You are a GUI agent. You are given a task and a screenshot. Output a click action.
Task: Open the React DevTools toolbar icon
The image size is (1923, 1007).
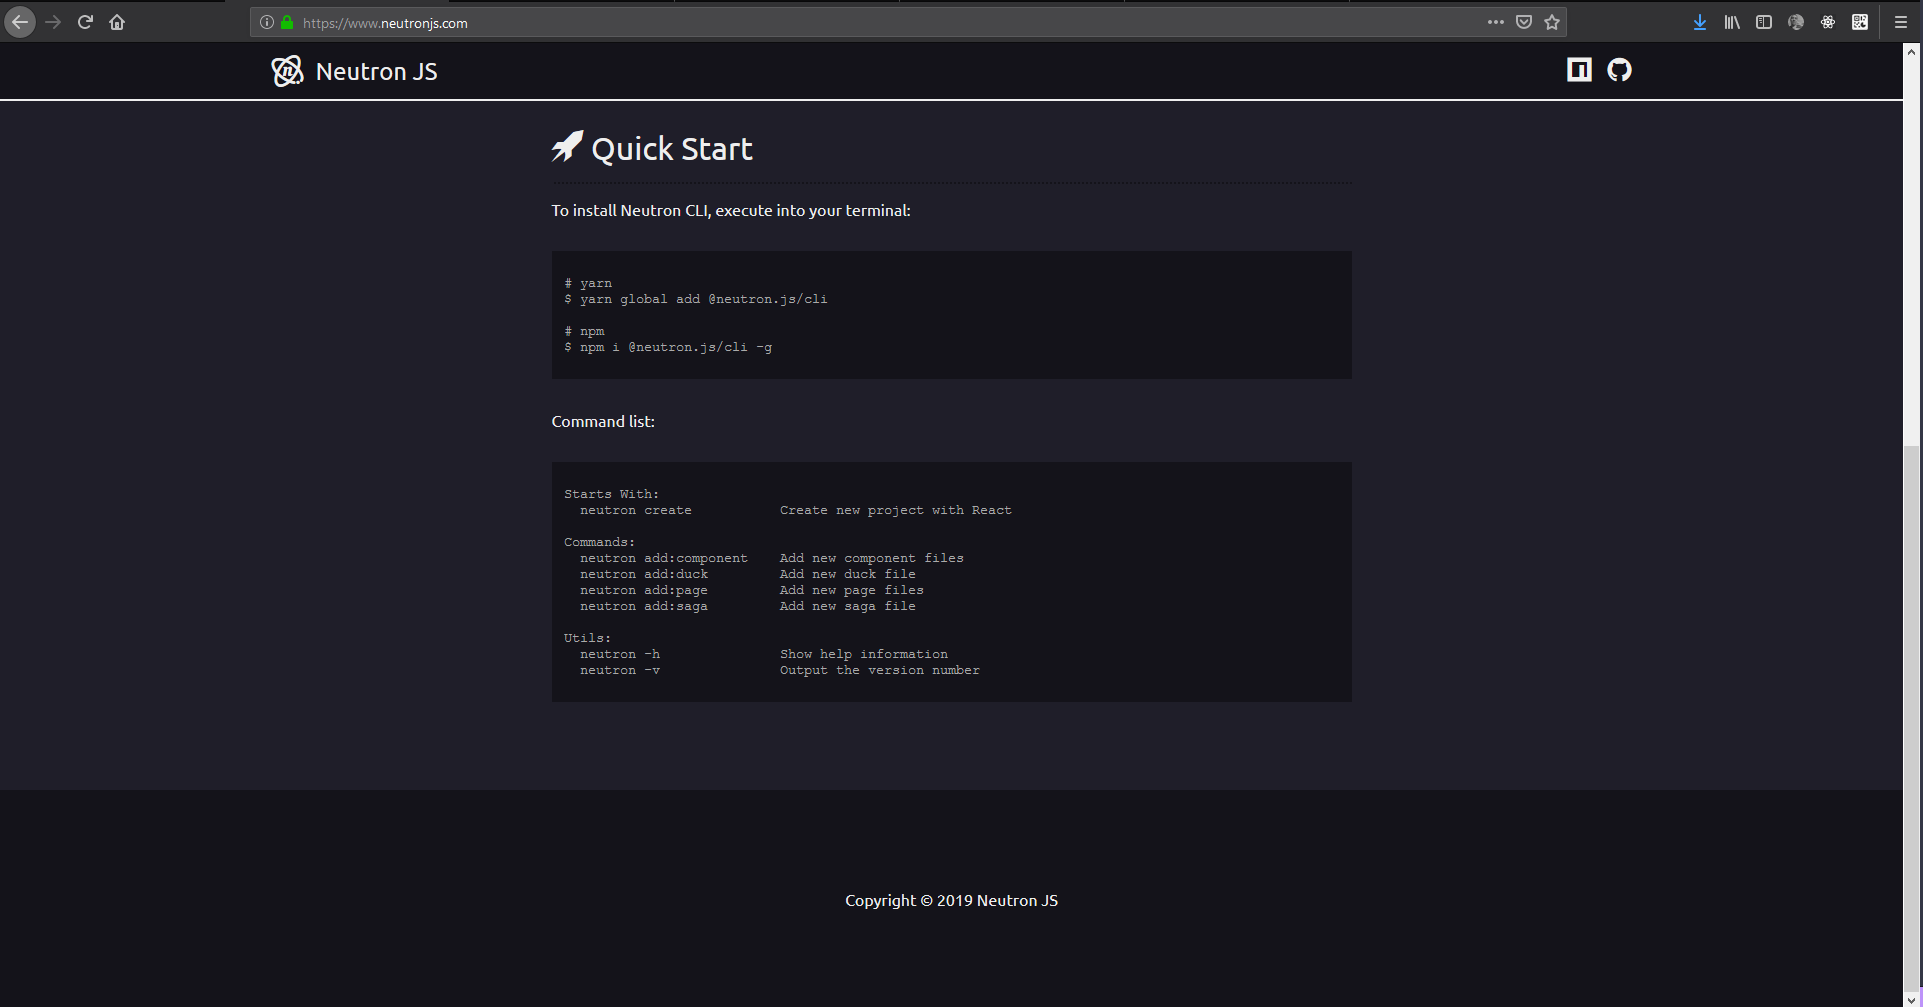click(1827, 21)
